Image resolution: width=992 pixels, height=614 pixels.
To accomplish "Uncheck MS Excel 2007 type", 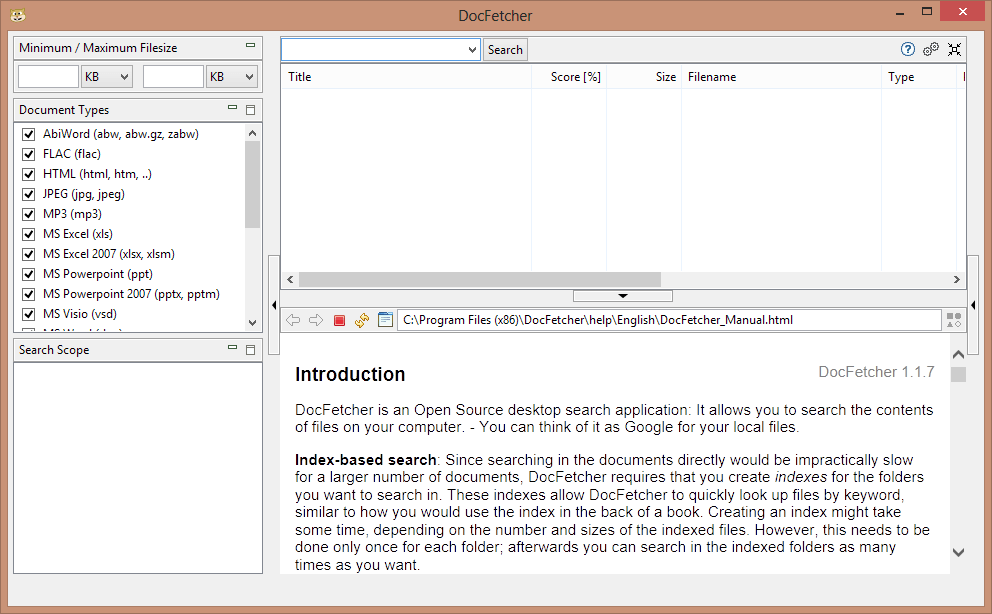I will click(x=28, y=254).
